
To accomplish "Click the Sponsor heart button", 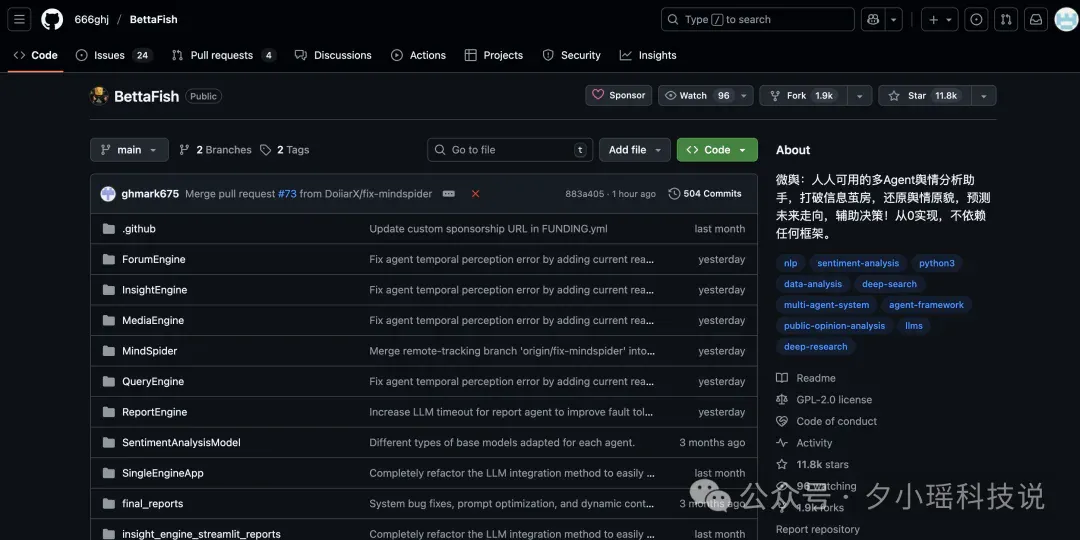I will pyautogui.click(x=619, y=96).
